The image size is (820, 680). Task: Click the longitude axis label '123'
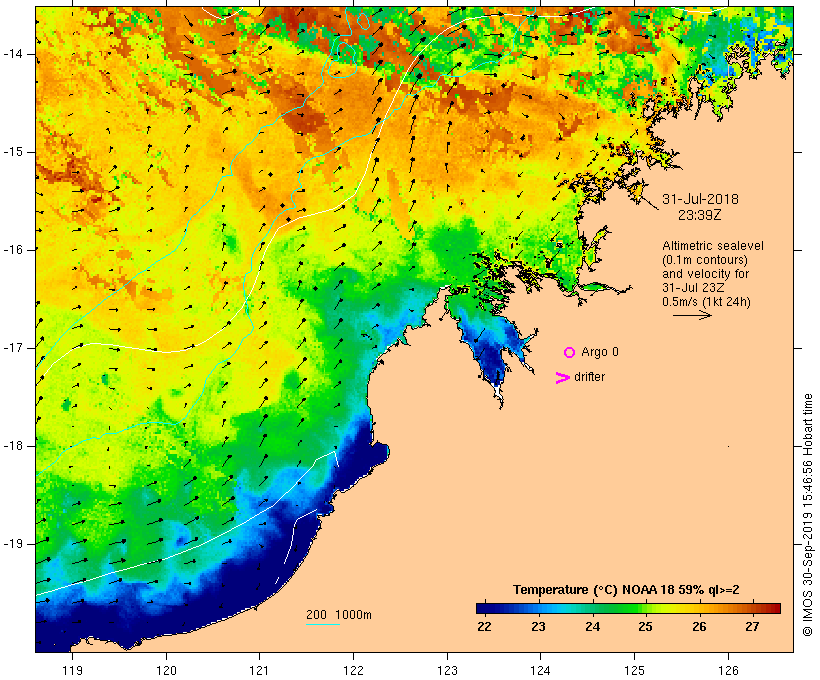point(447,670)
